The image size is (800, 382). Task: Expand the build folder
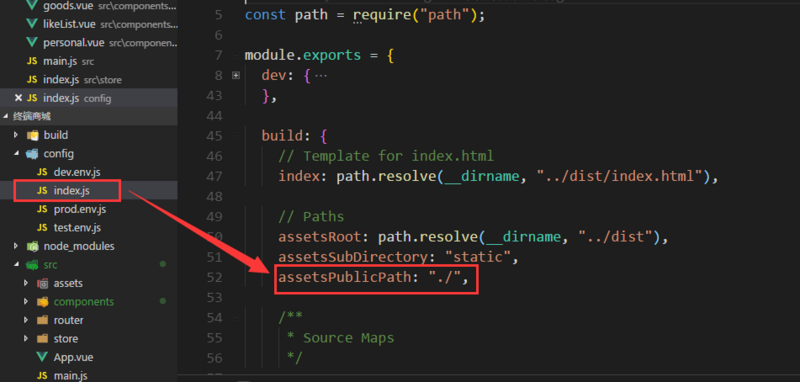pos(16,135)
